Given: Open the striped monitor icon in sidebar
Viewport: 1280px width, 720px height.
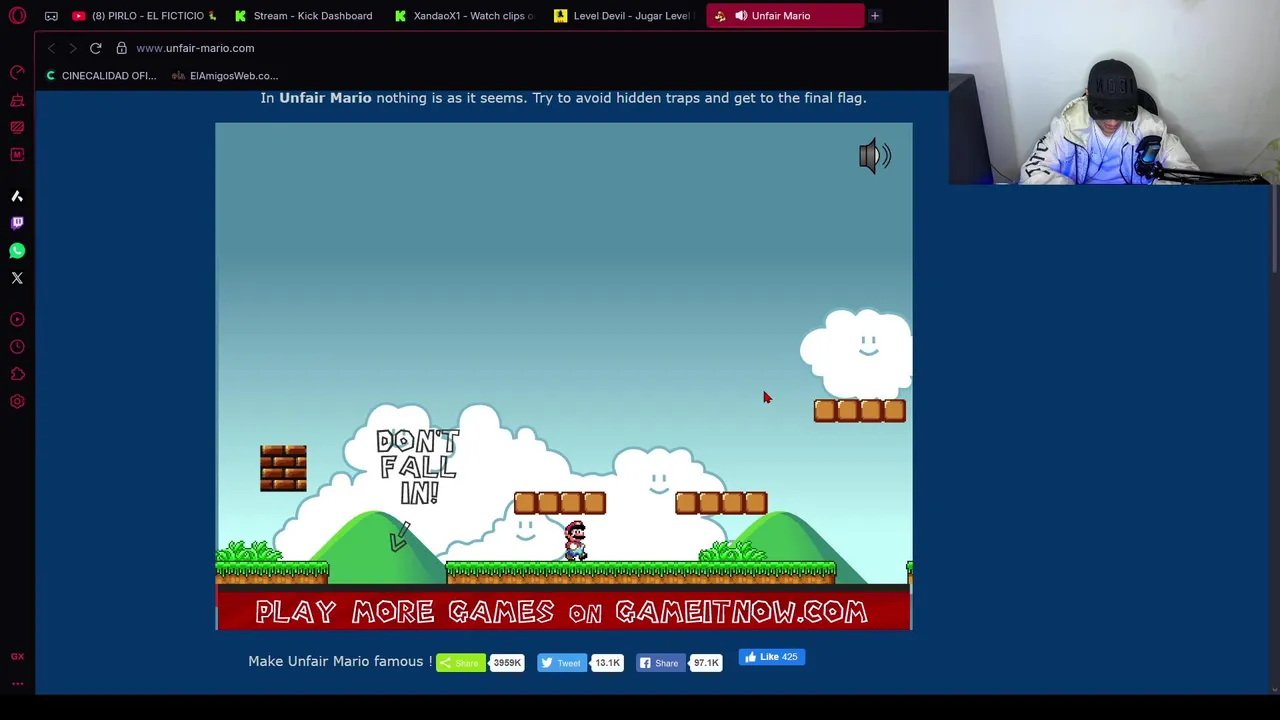Looking at the screenshot, I should click(17, 127).
